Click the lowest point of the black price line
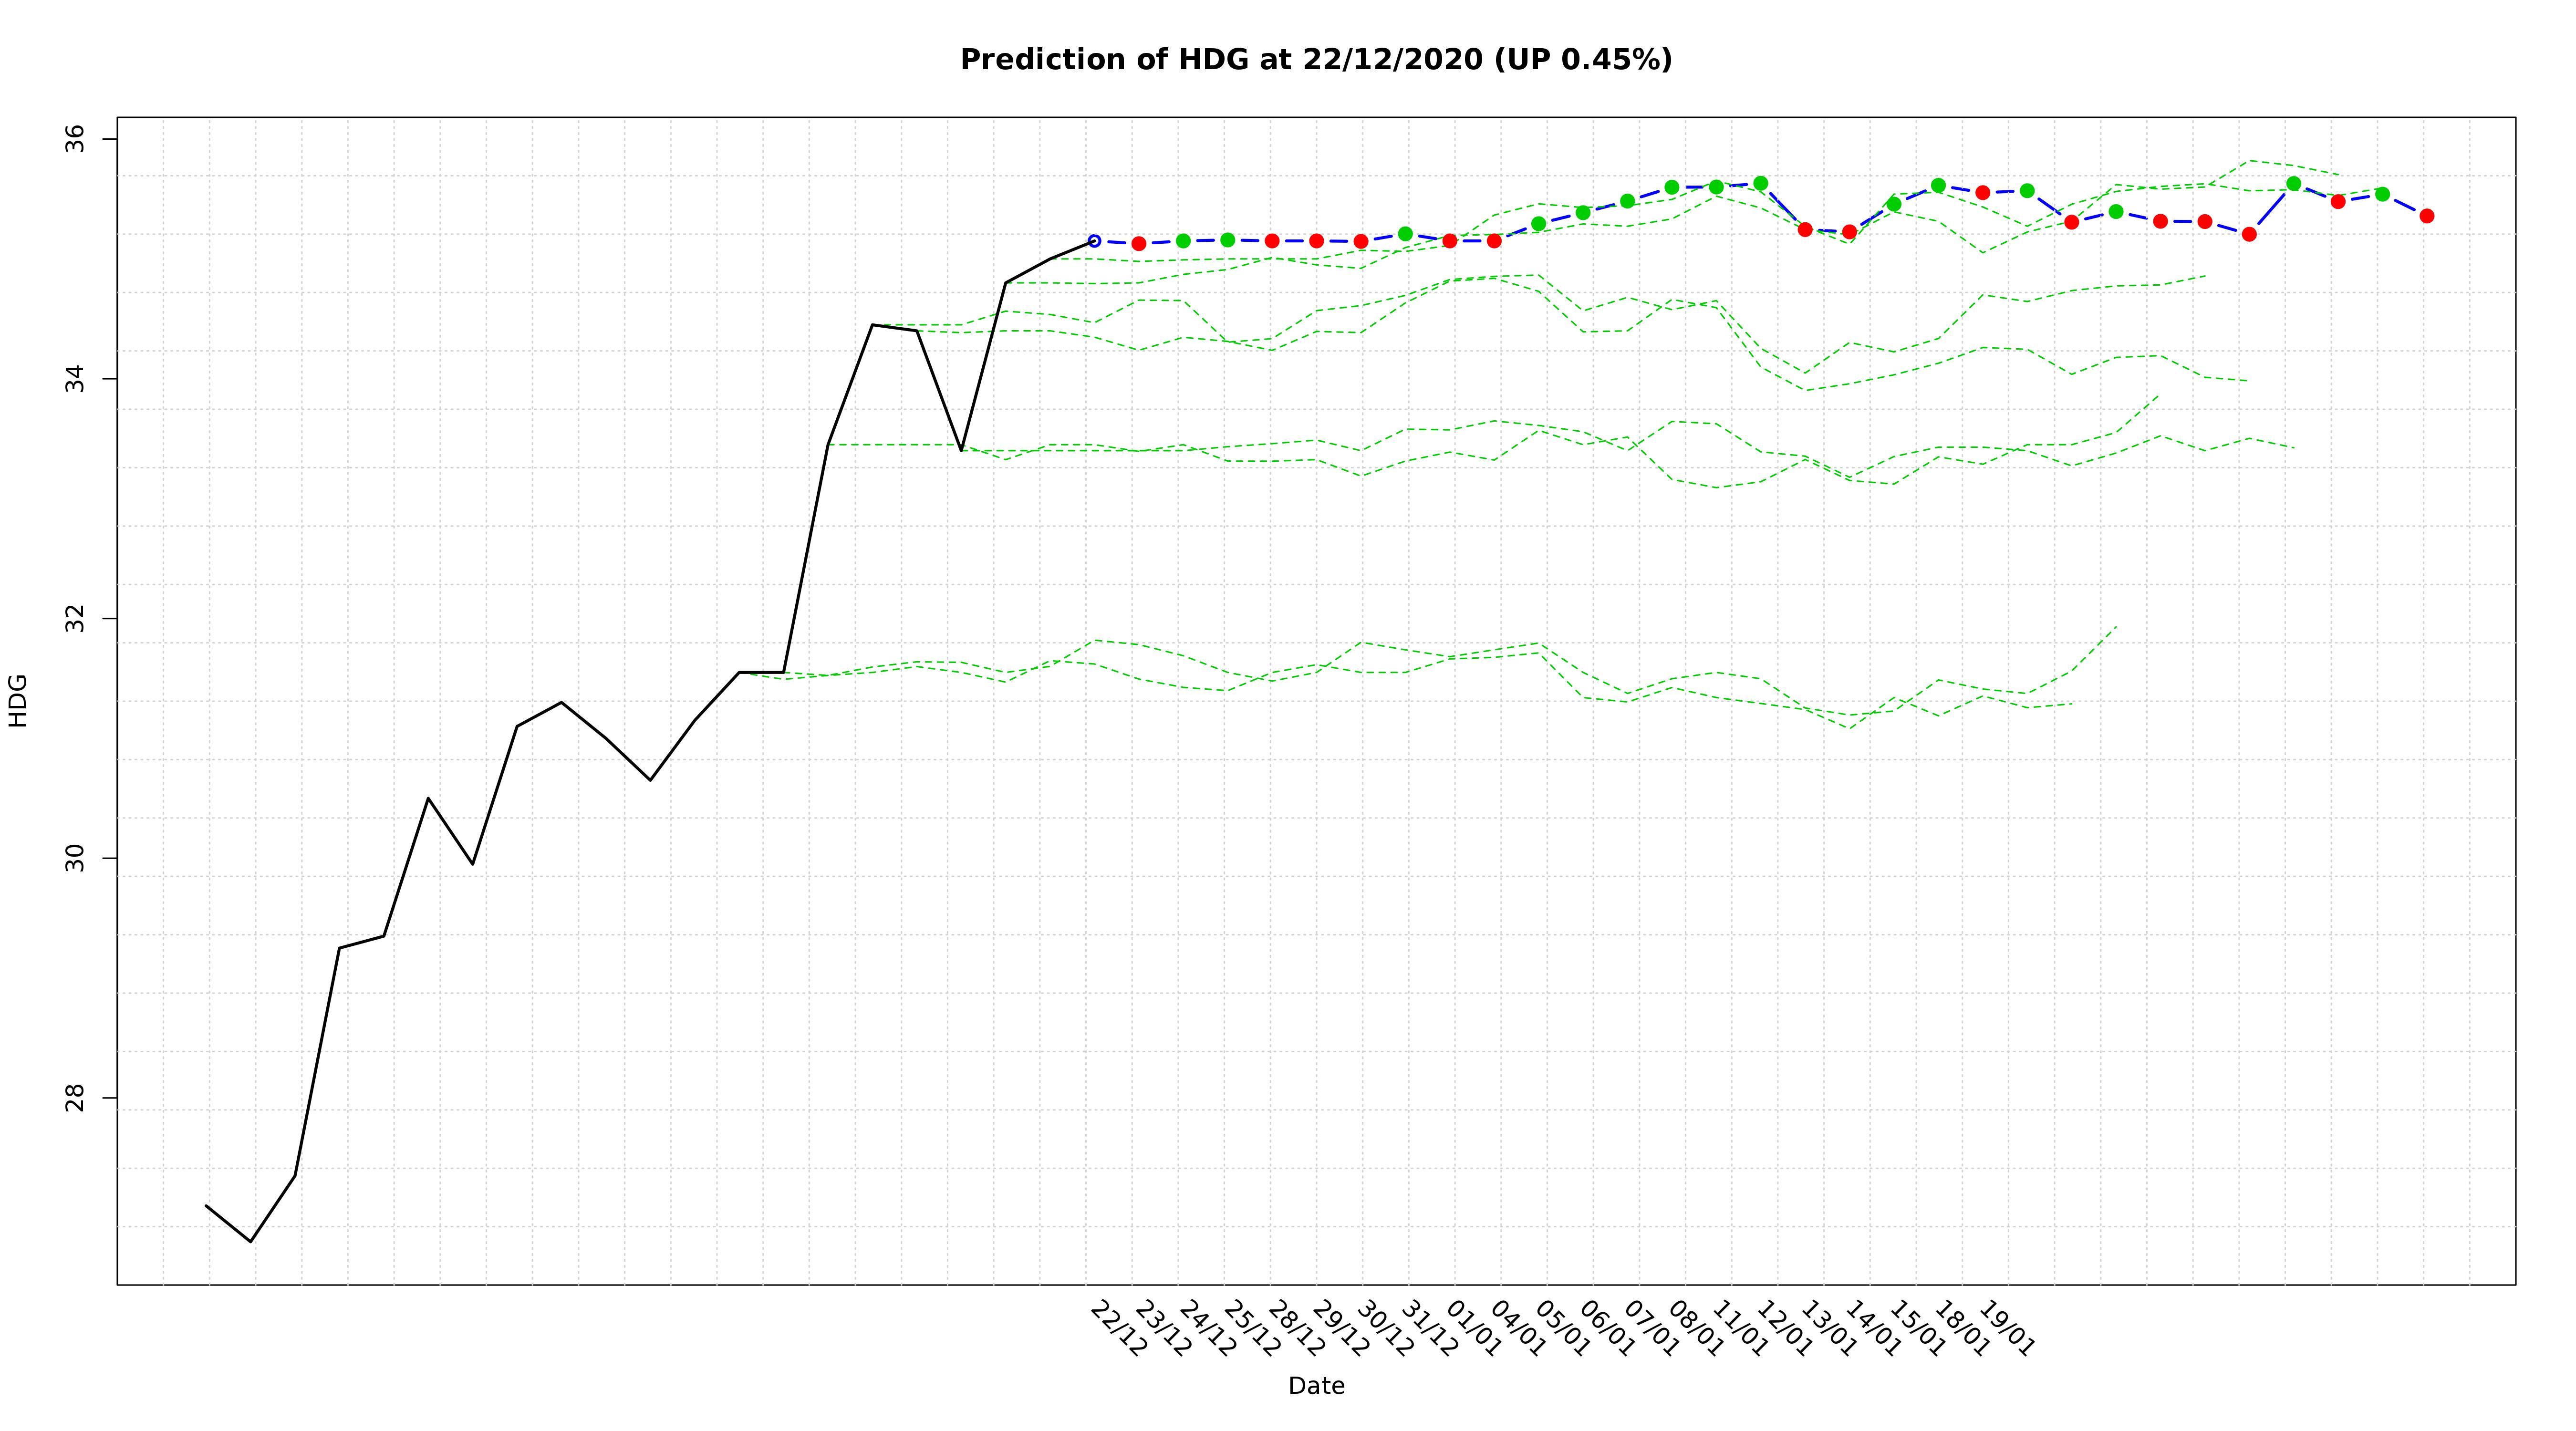The height and width of the screenshot is (1431, 2576). click(x=251, y=1241)
